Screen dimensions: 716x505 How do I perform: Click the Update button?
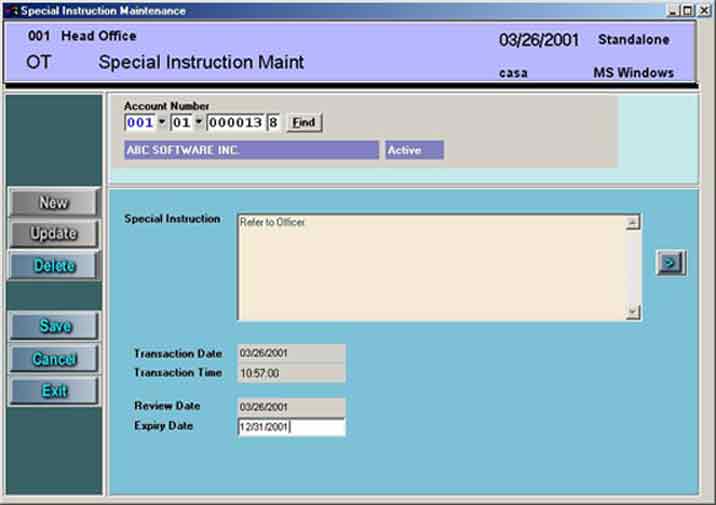coord(55,234)
